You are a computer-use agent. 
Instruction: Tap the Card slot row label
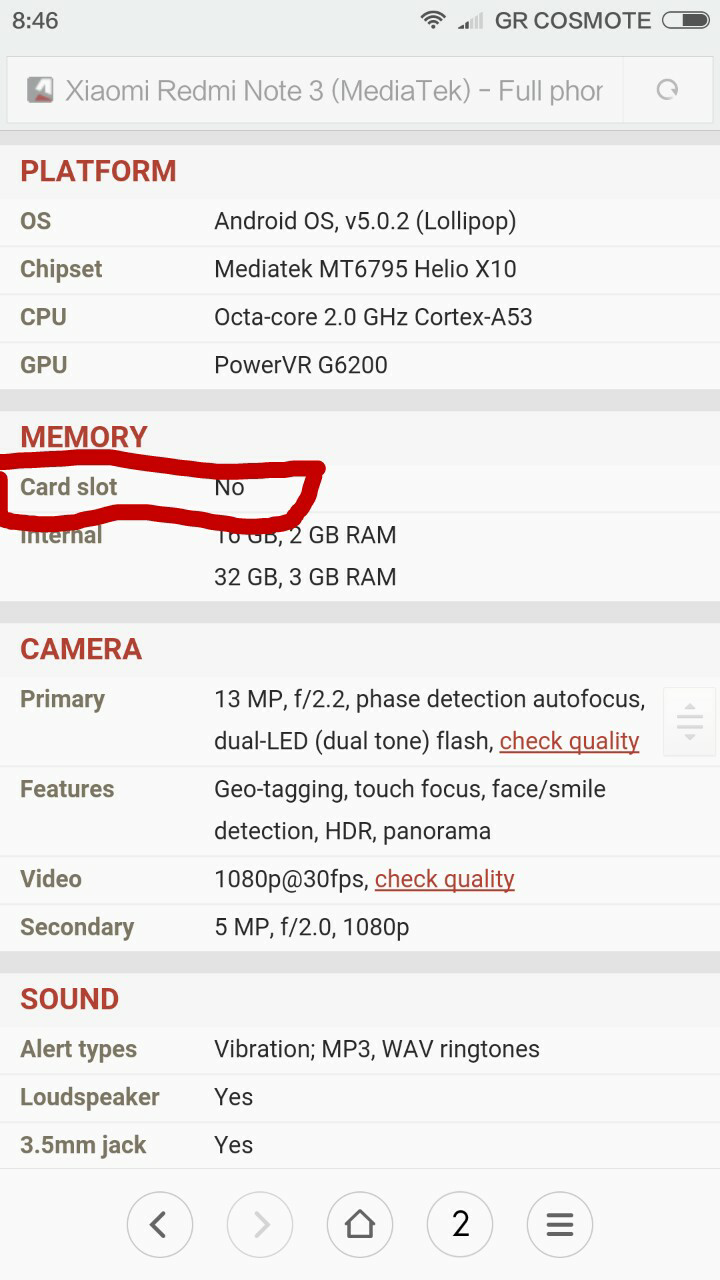tap(69, 487)
